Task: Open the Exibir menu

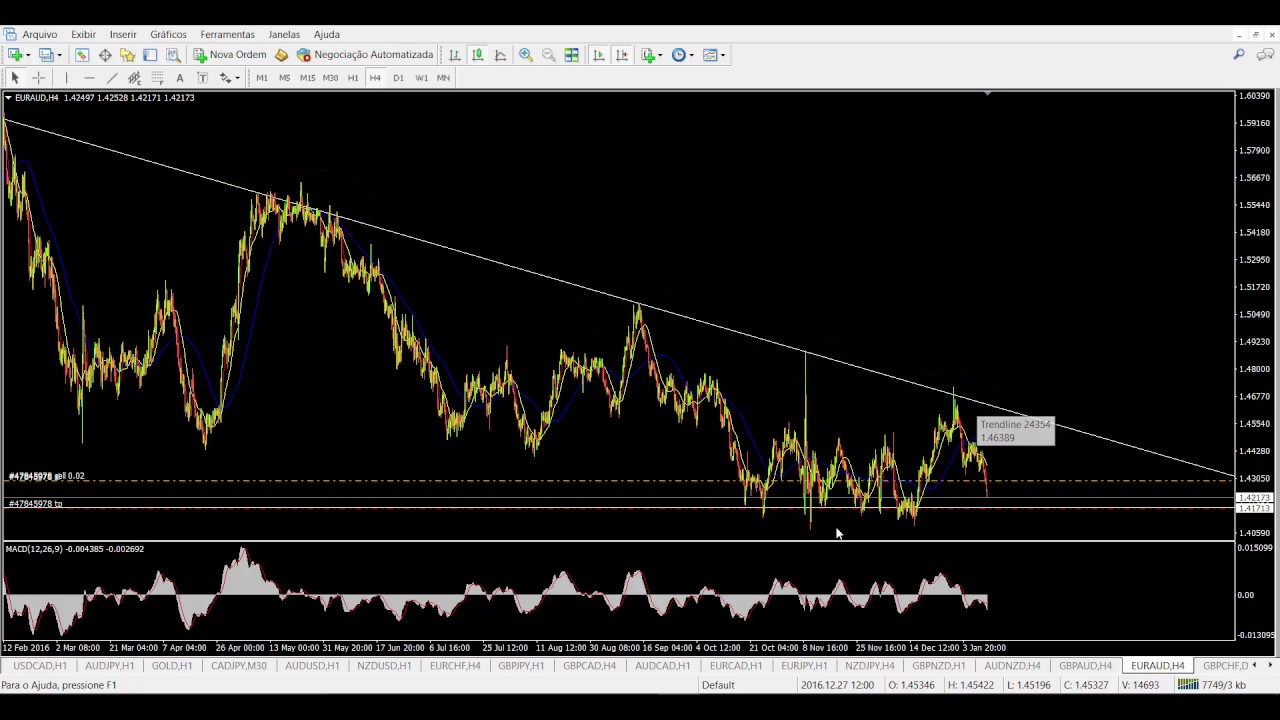Action: (x=83, y=34)
